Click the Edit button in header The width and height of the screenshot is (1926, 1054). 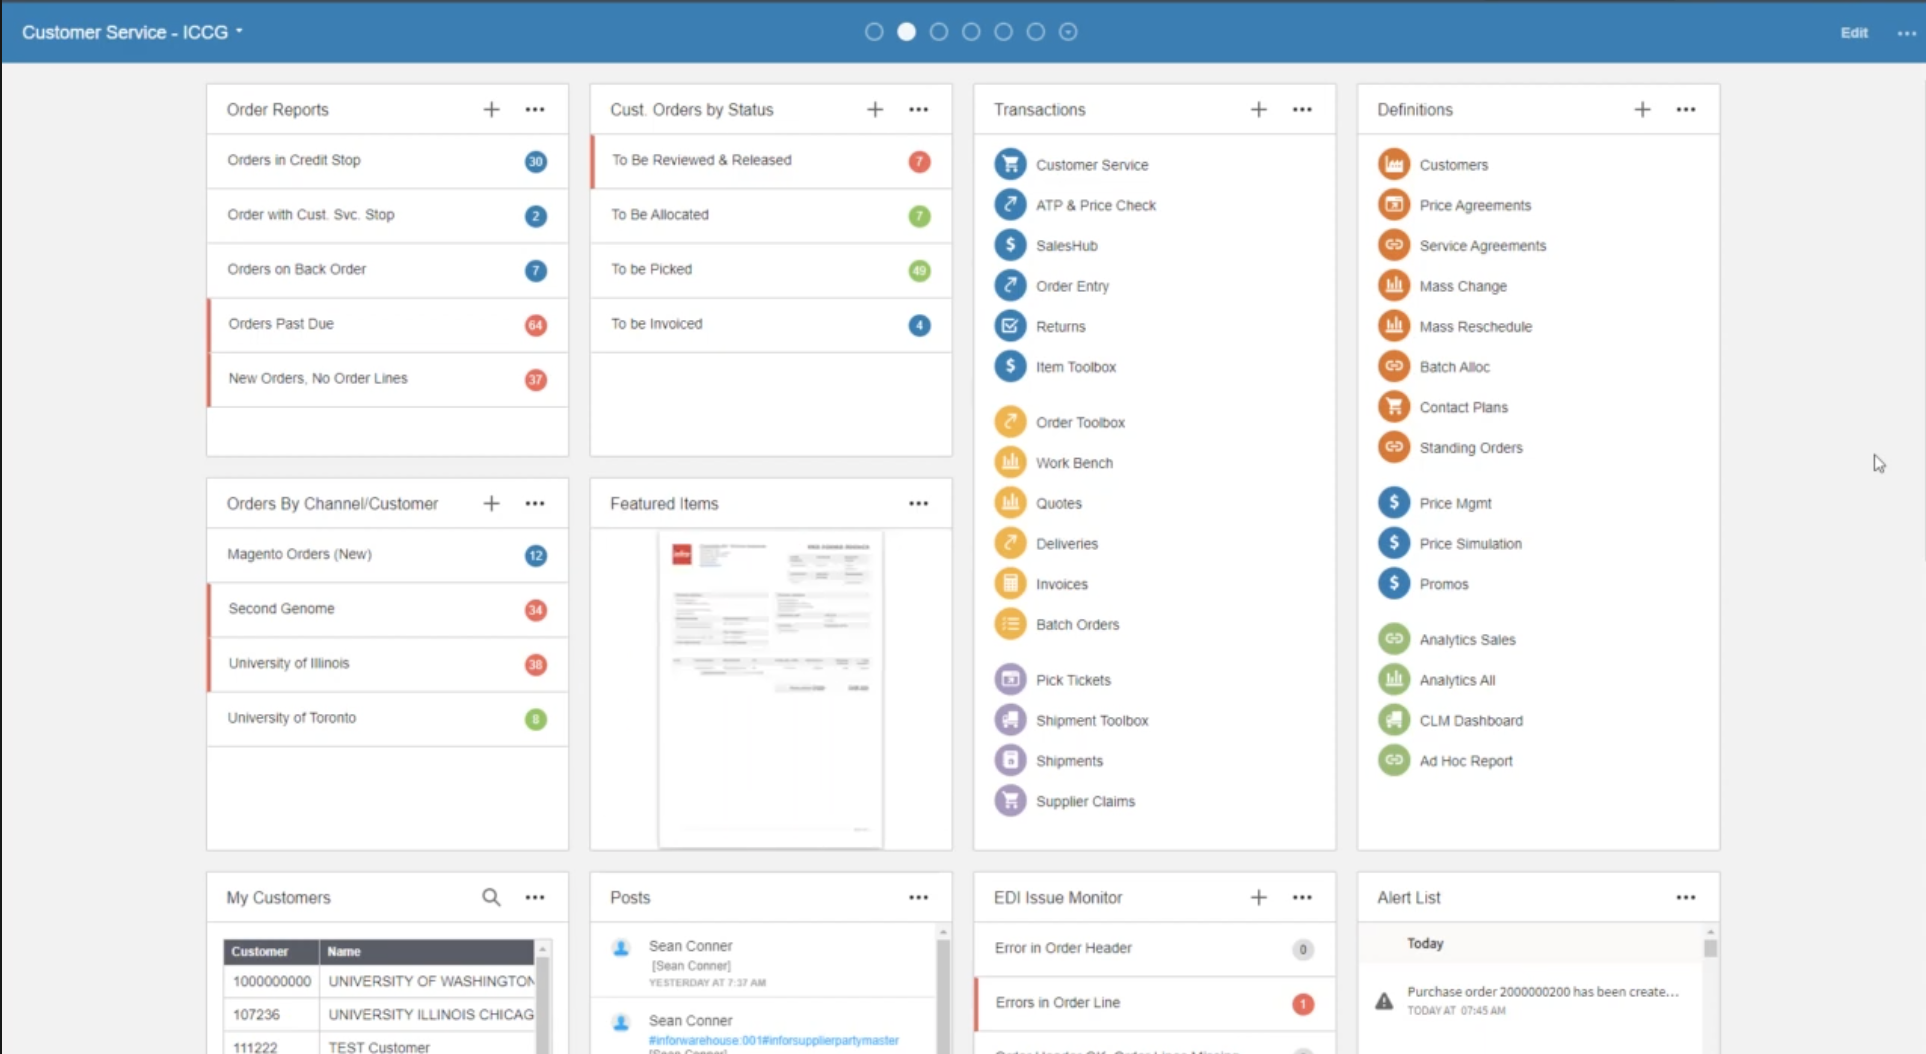coord(1853,32)
